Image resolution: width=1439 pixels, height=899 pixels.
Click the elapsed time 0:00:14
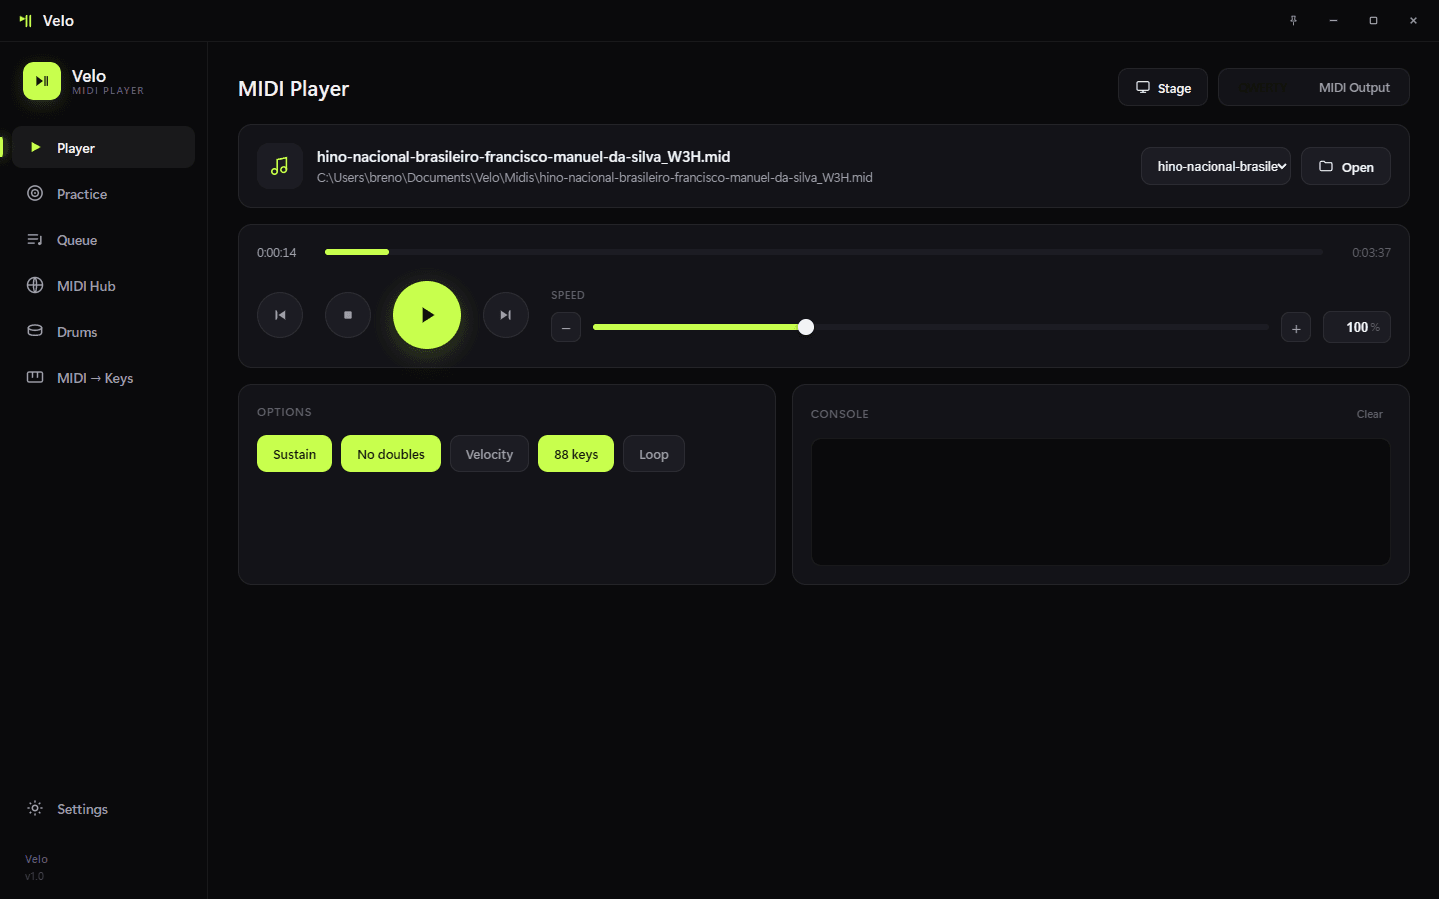pyautogui.click(x=277, y=253)
